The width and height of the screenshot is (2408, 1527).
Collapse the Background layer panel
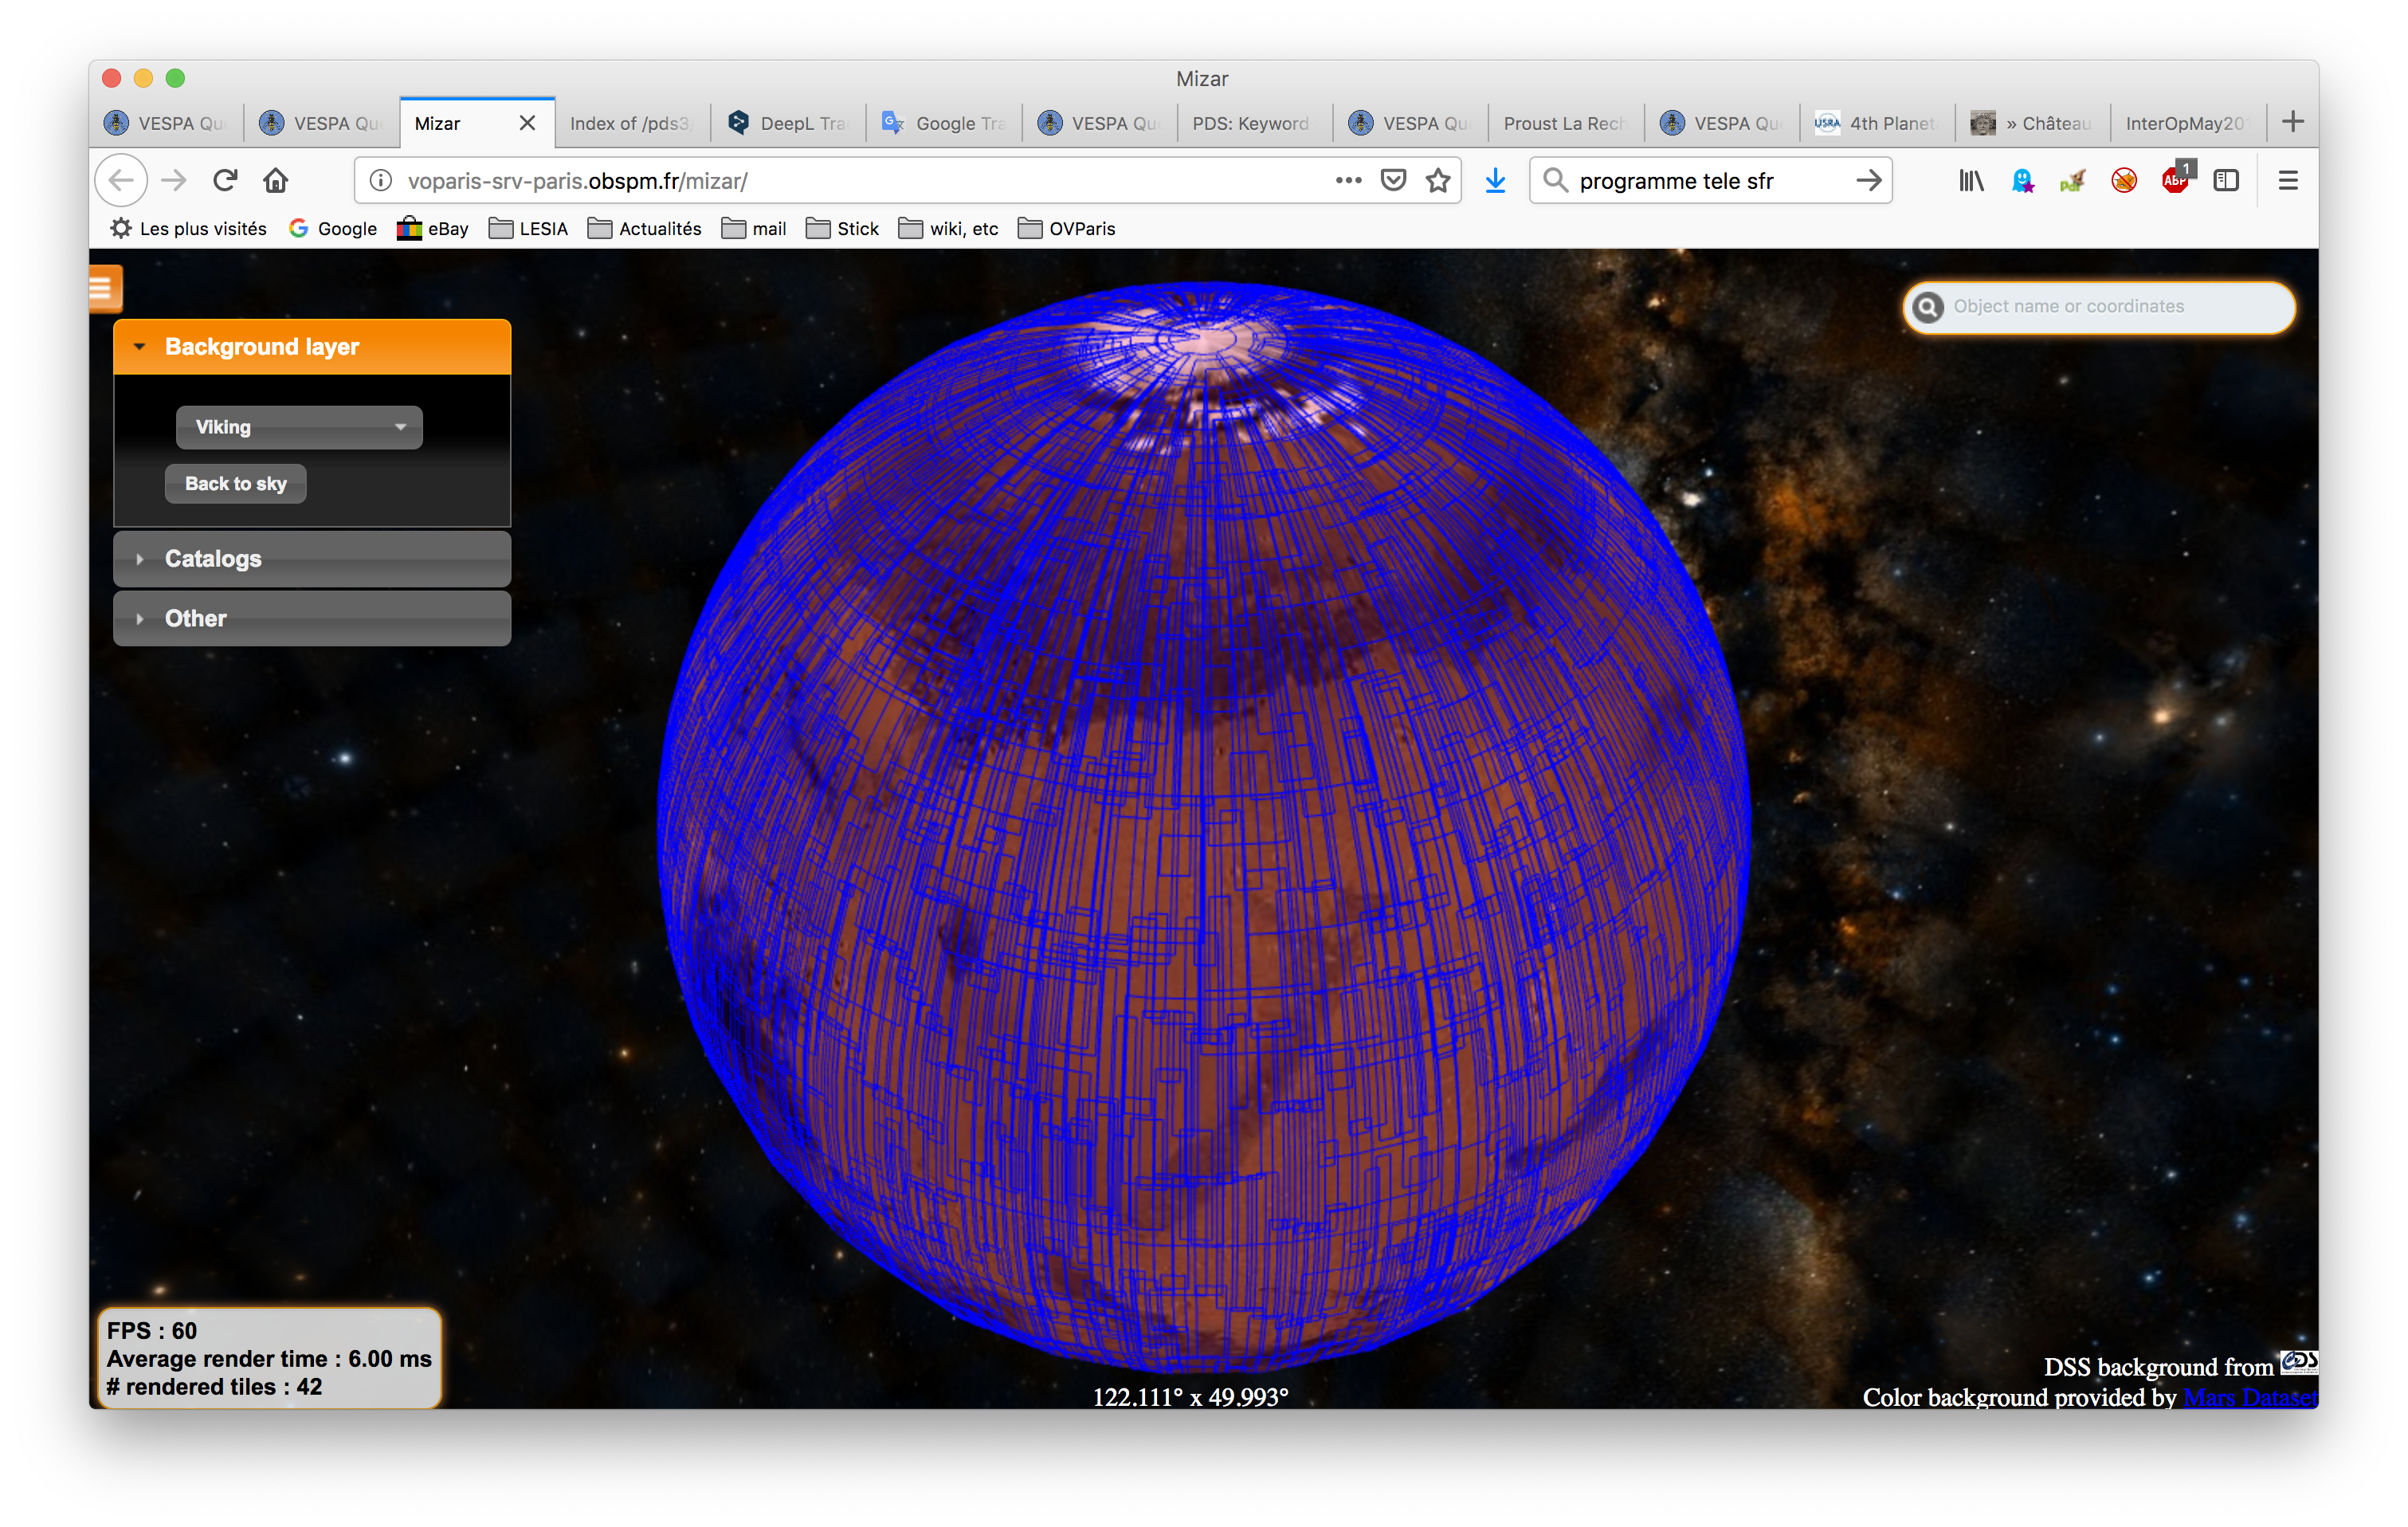(312, 347)
